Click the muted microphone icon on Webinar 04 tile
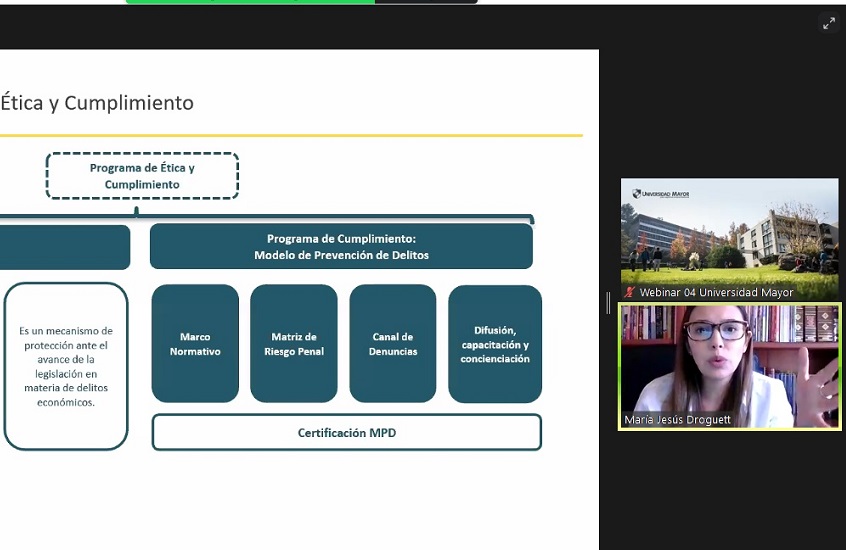This screenshot has width=846, height=550. (629, 292)
